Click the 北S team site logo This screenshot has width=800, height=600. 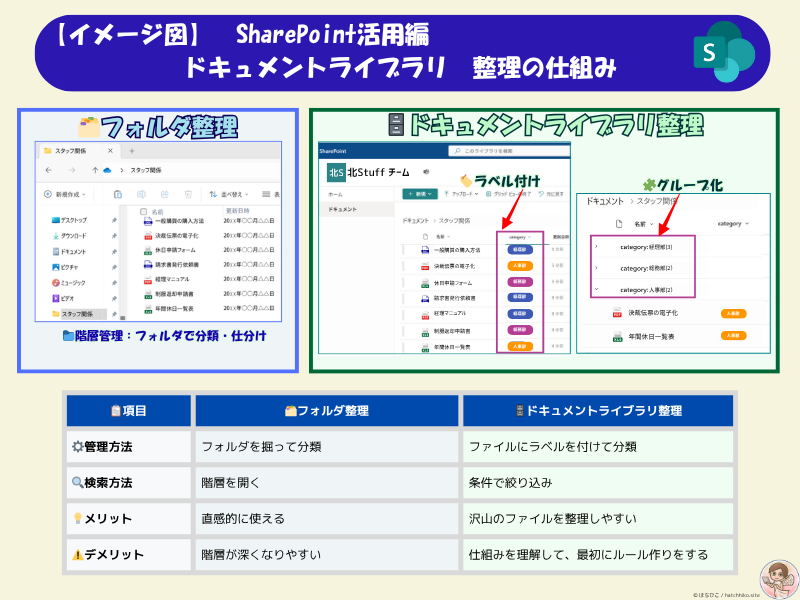coord(335,171)
